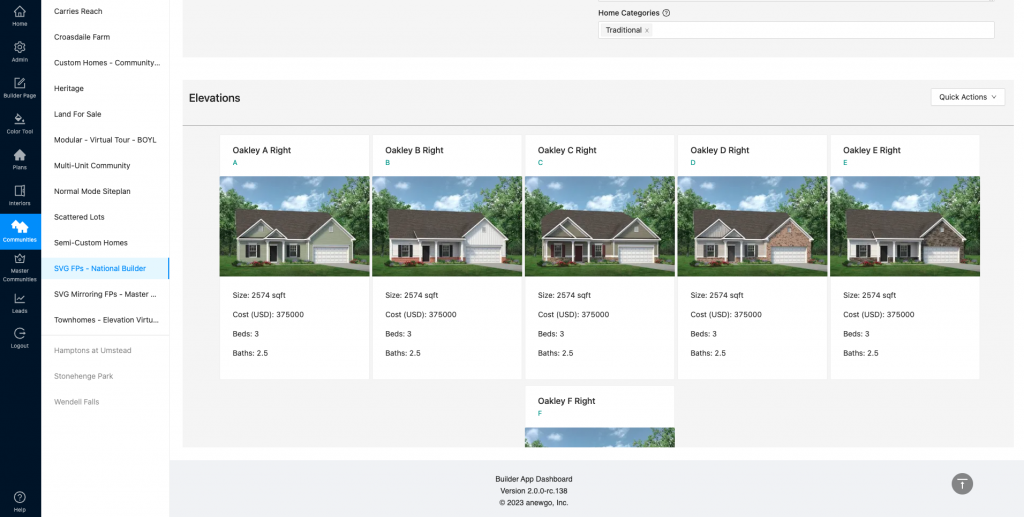This screenshot has height=517, width=1024.
Task: Open Oakley B Right house image
Action: click(x=447, y=226)
